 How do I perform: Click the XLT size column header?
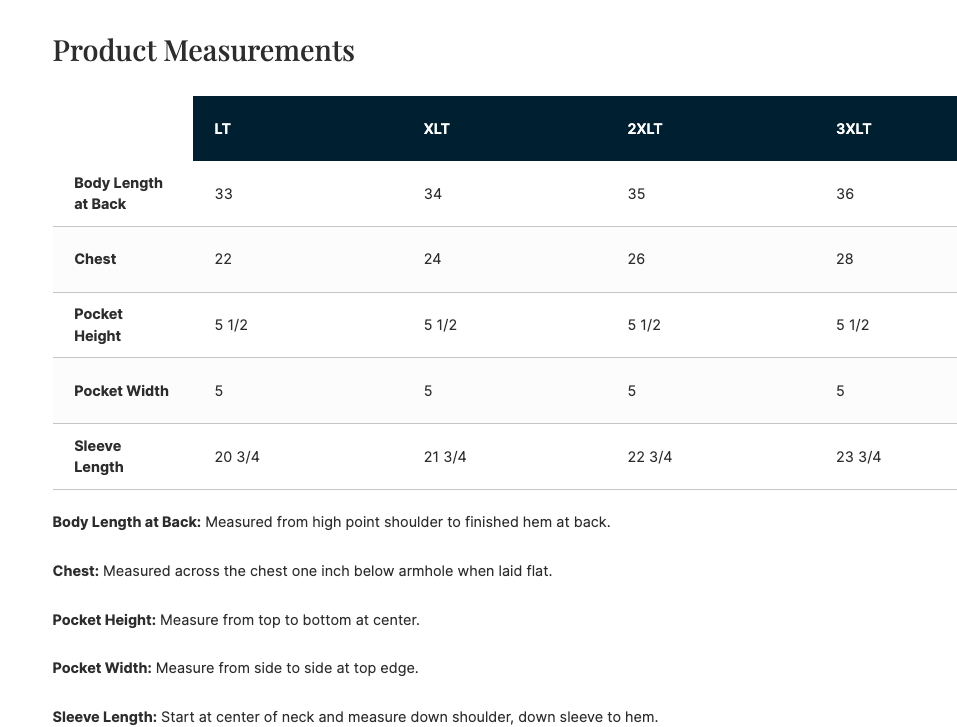(x=436, y=129)
